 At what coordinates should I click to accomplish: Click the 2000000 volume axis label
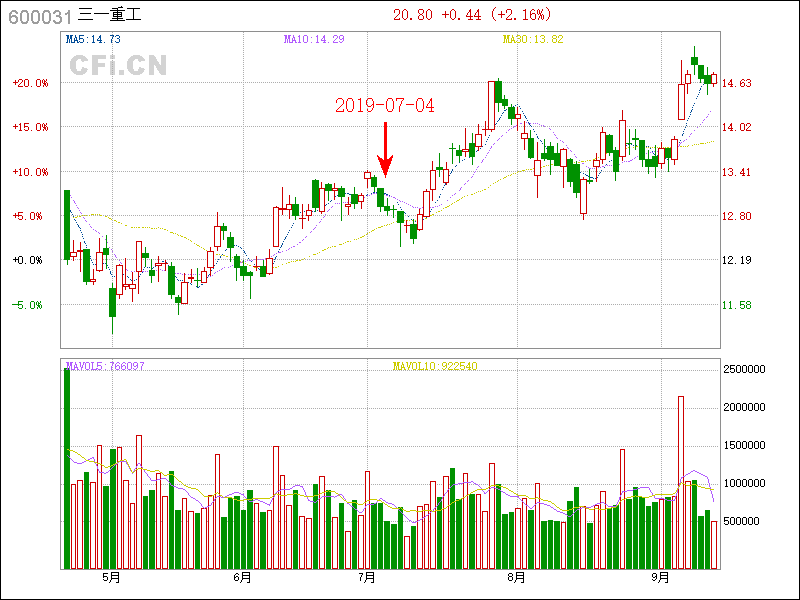pyautogui.click(x=744, y=407)
